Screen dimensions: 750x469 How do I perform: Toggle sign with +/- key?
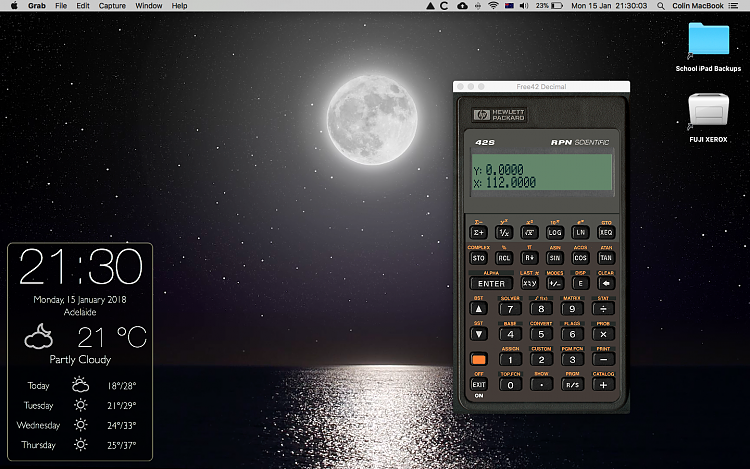click(555, 284)
